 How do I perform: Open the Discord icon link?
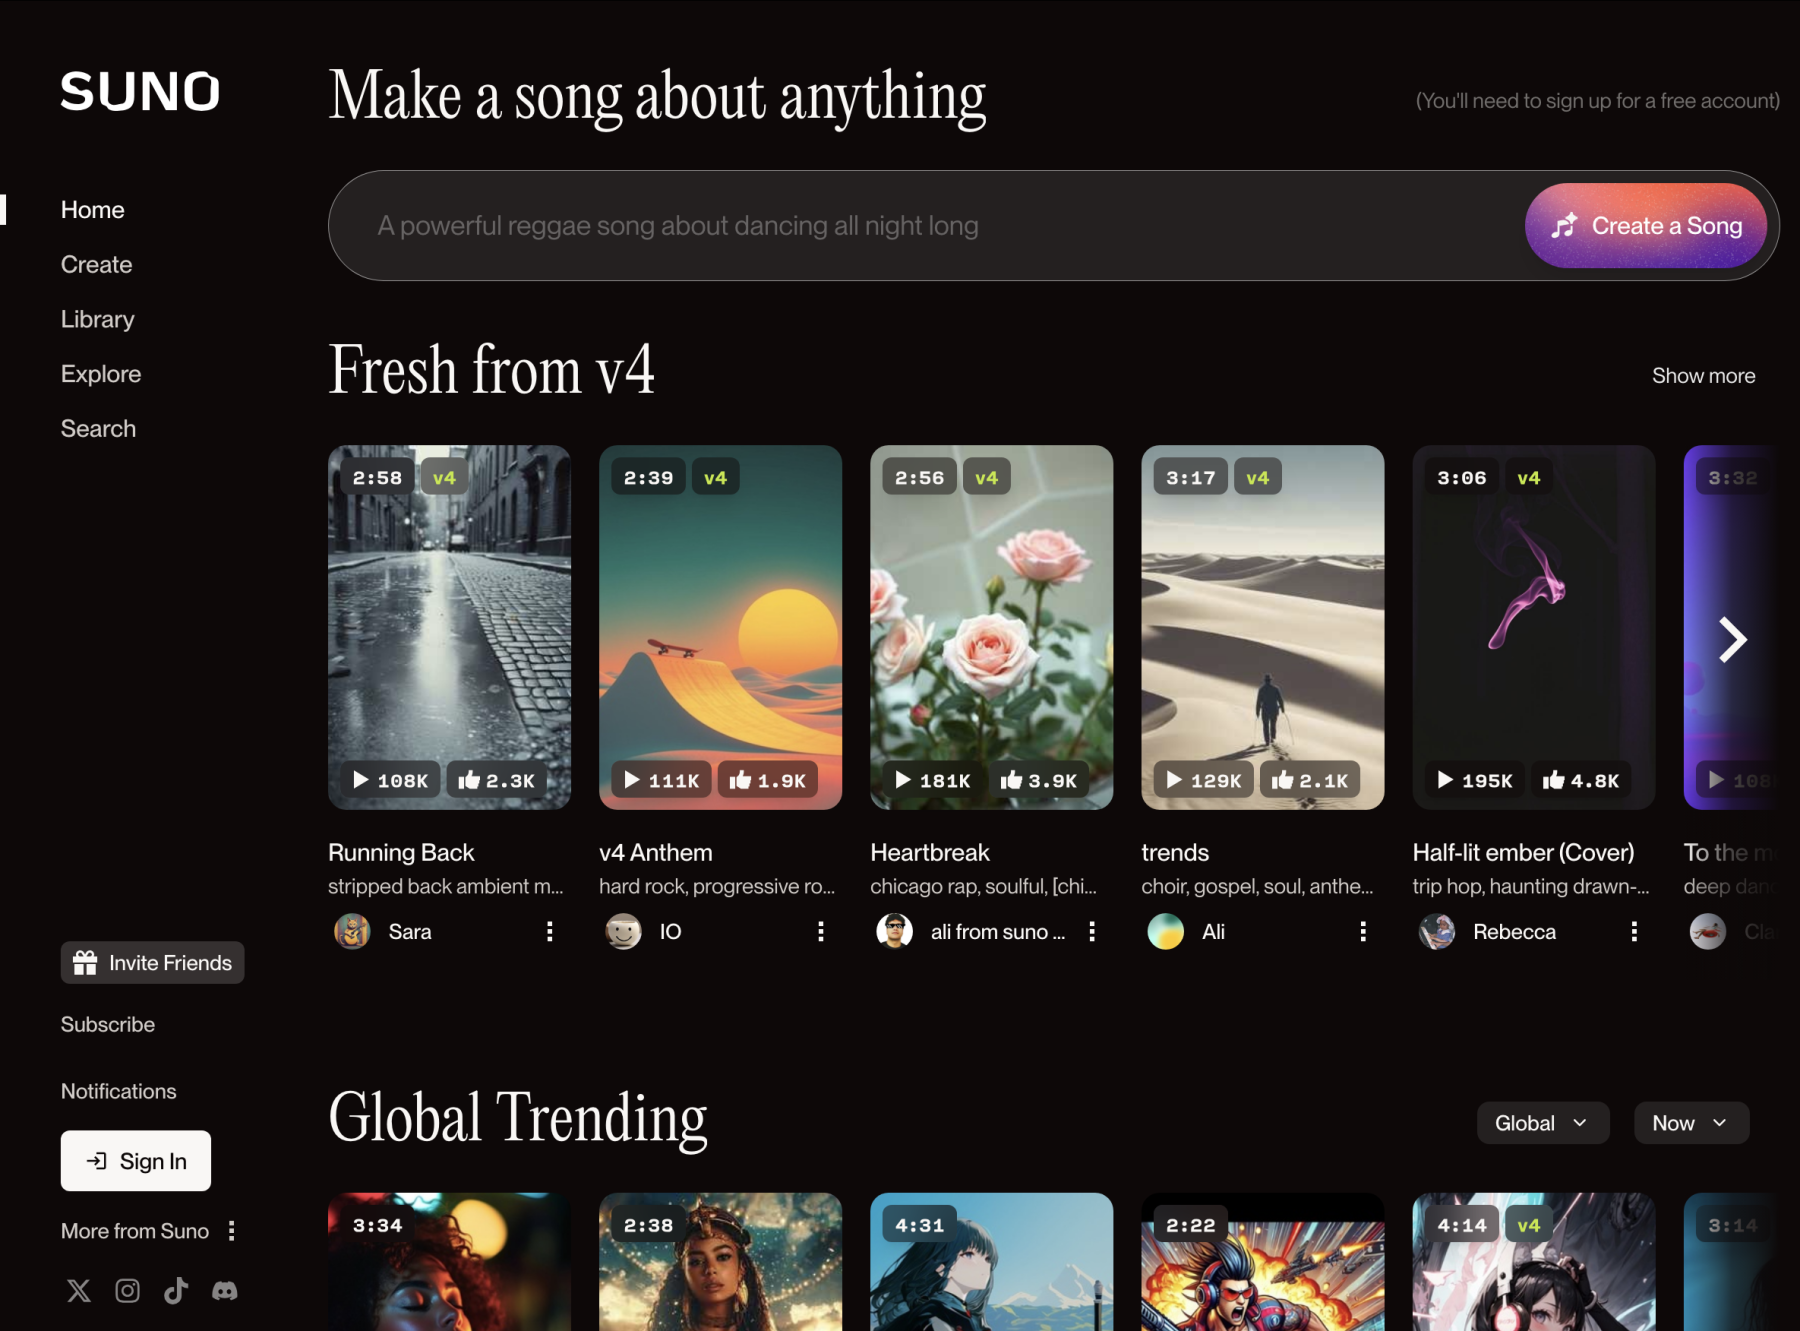pos(225,1291)
